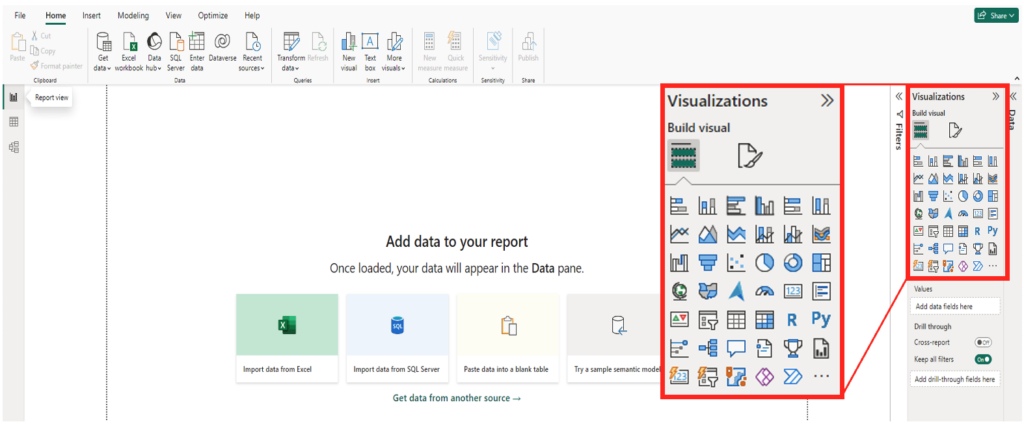Screen dimensions: 1024x424
Task: Toggle the Cross-report drill through switch
Action: pos(982,342)
